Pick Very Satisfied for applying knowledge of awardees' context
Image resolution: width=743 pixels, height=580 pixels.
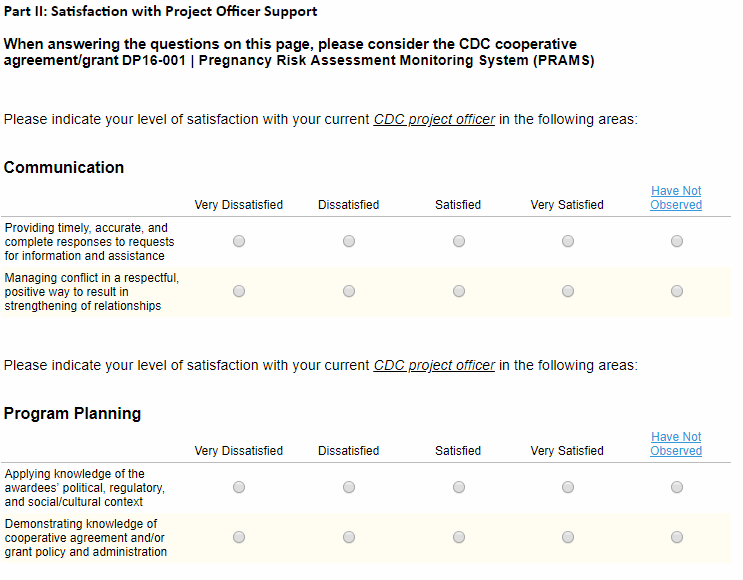568,487
